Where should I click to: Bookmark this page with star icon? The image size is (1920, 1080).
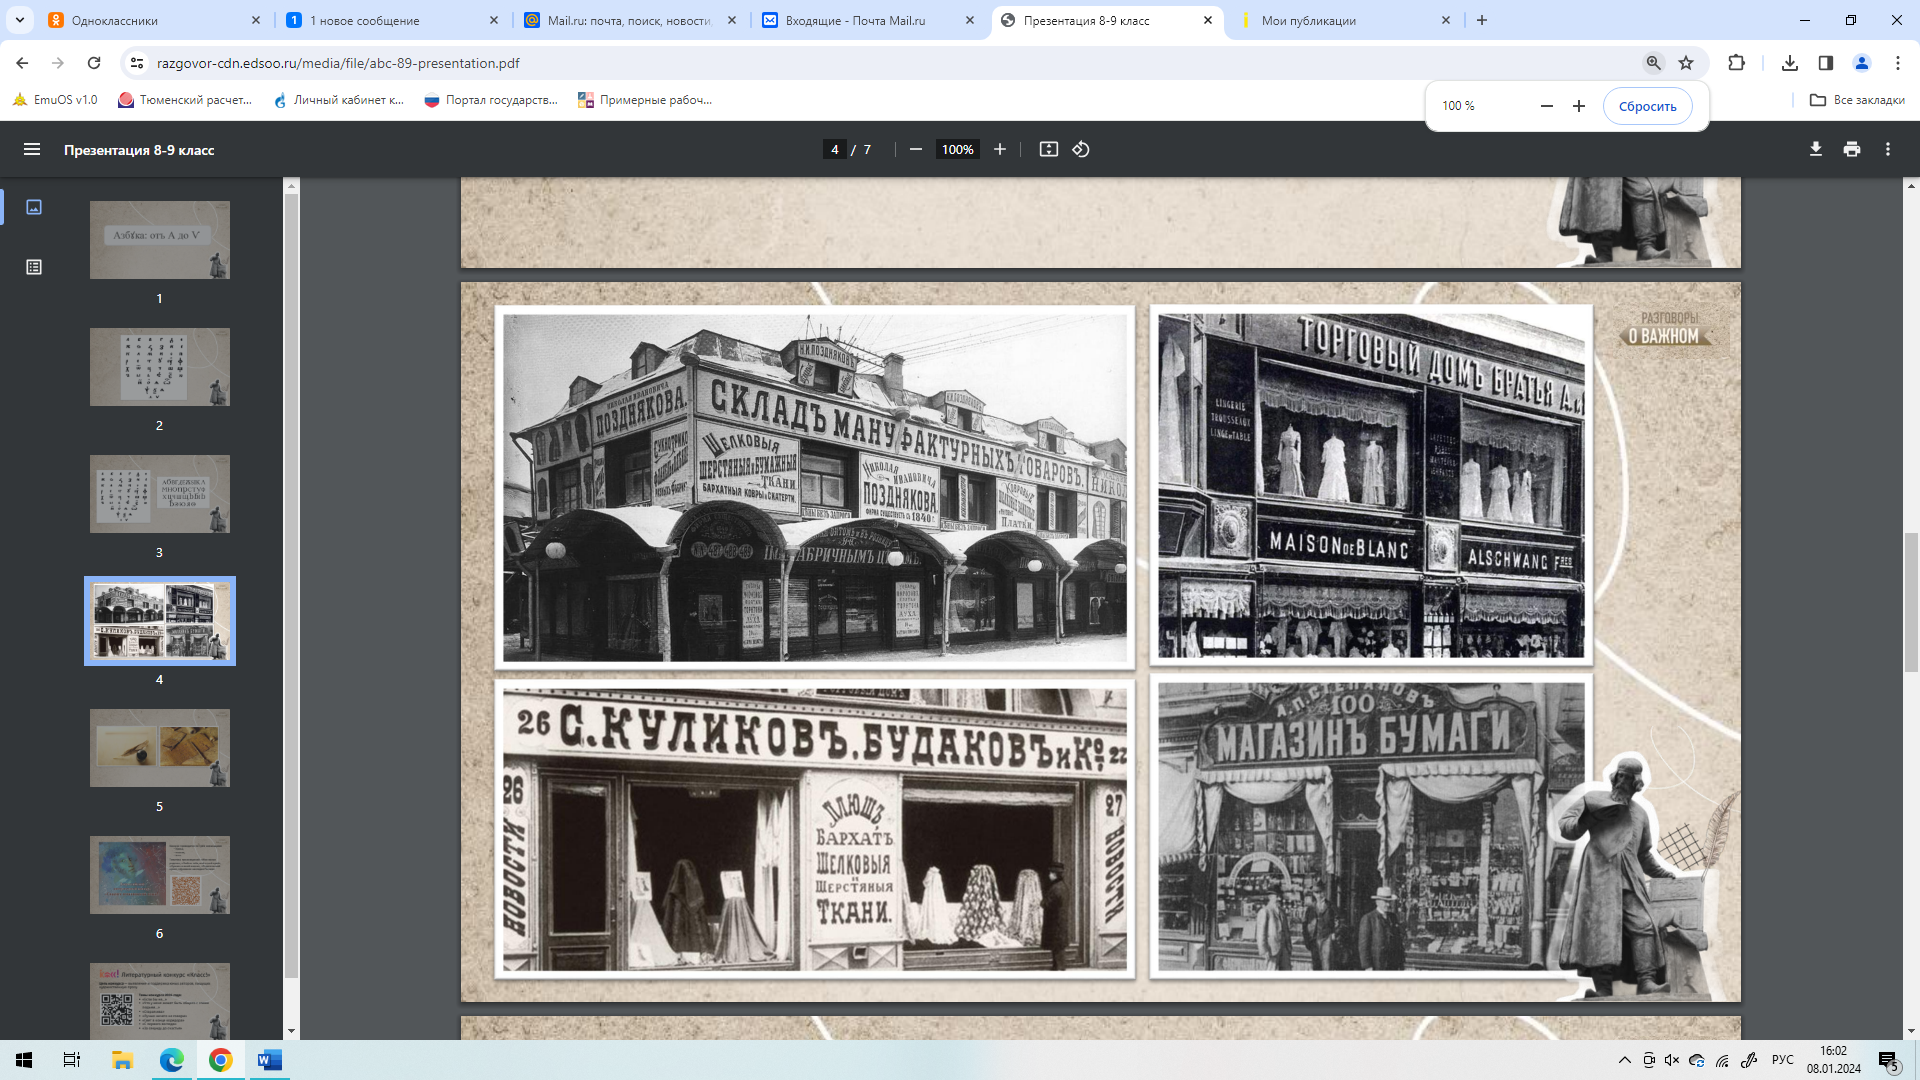click(1686, 63)
